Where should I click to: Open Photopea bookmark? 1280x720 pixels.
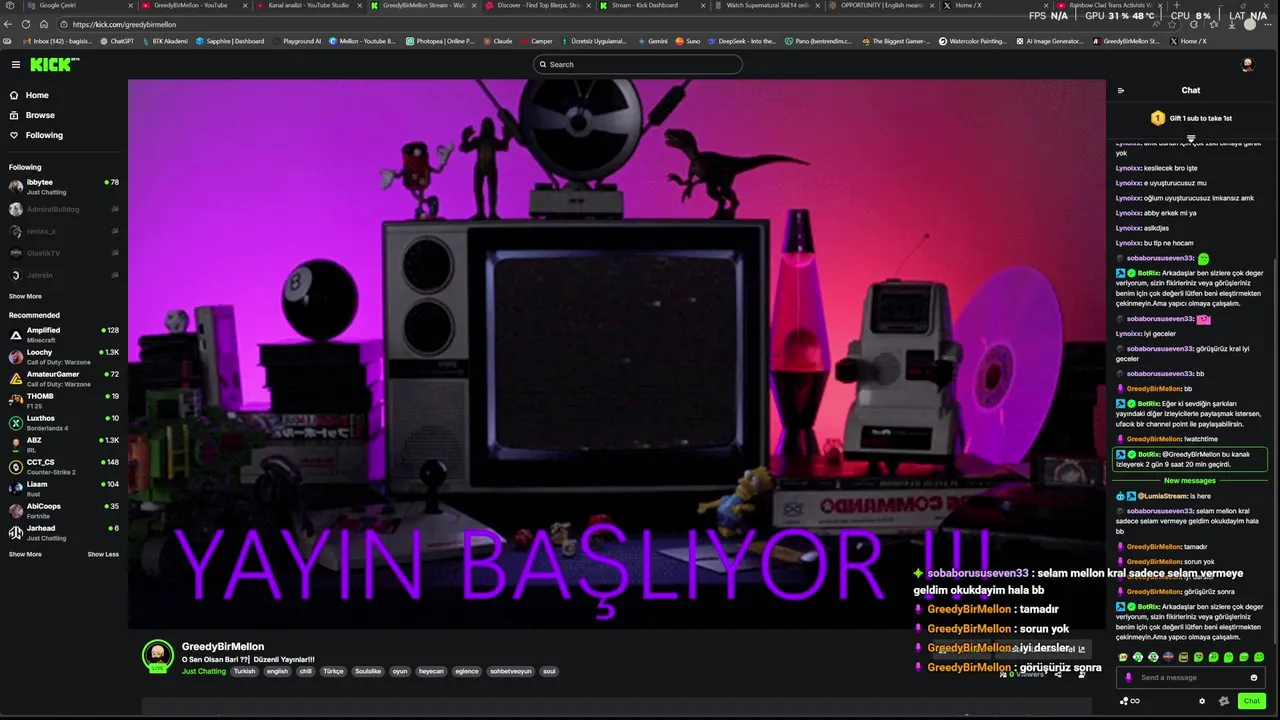[x=439, y=41]
